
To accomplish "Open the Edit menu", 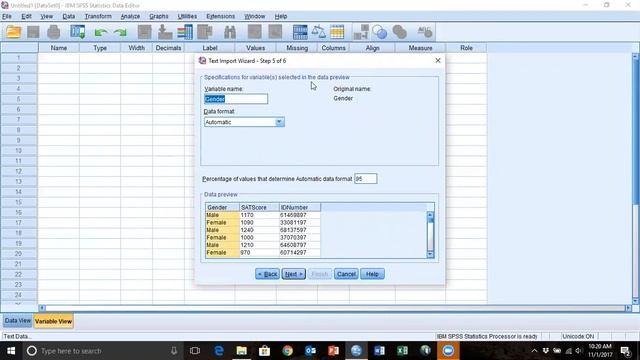I will point(26,16).
